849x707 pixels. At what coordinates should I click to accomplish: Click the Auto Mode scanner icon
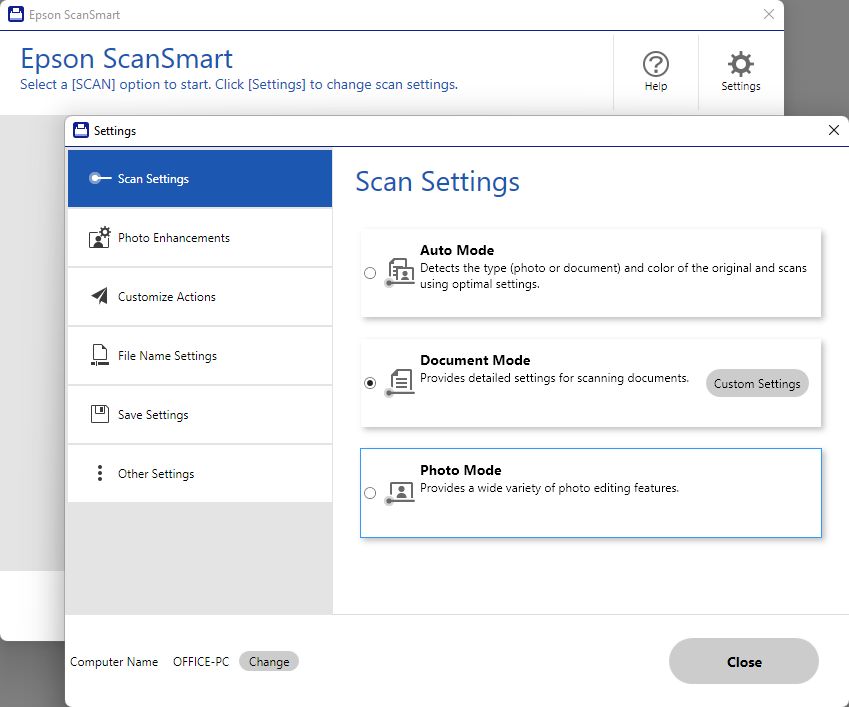coord(400,272)
